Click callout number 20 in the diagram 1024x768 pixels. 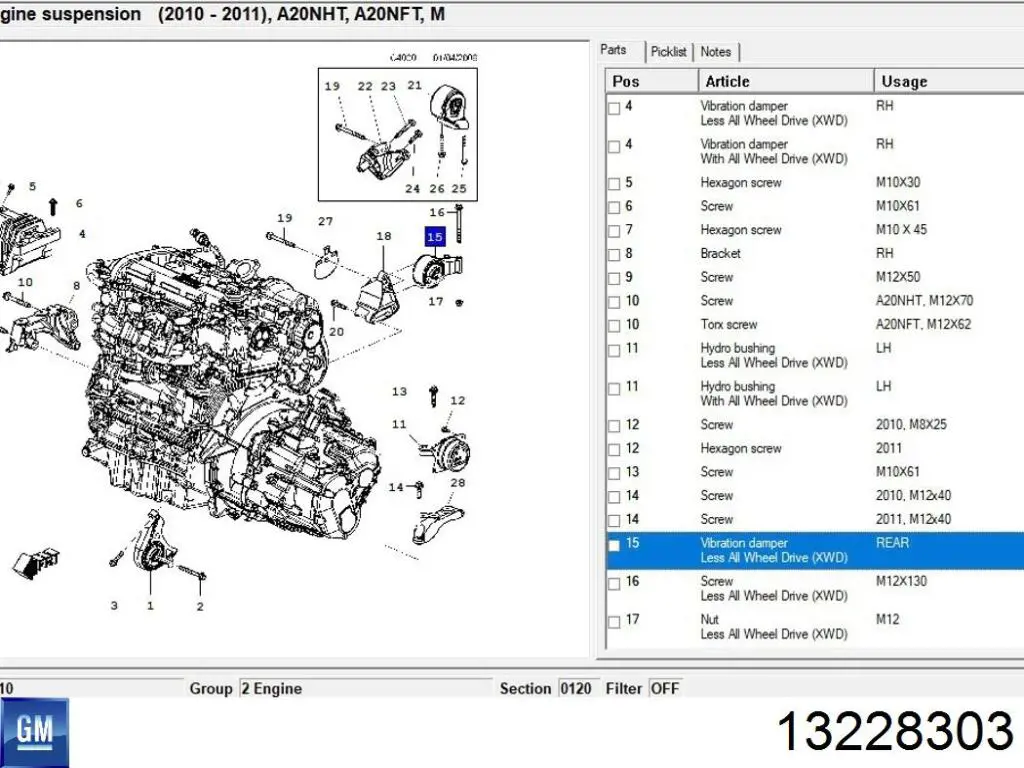(x=336, y=332)
